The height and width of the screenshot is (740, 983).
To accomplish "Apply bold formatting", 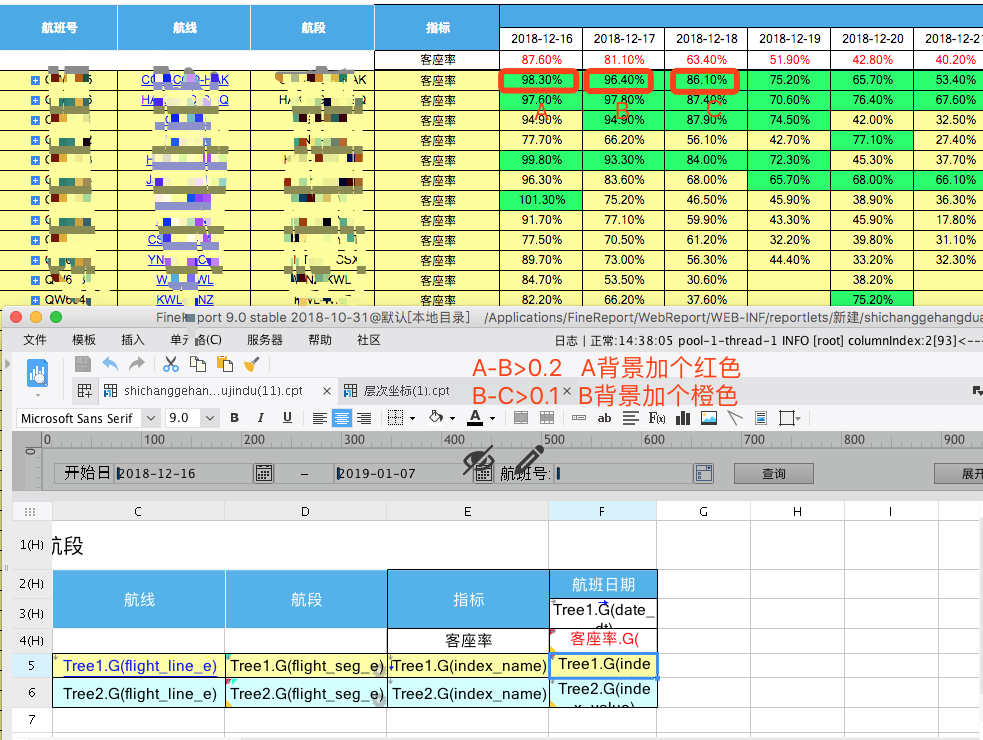I will 234,418.
